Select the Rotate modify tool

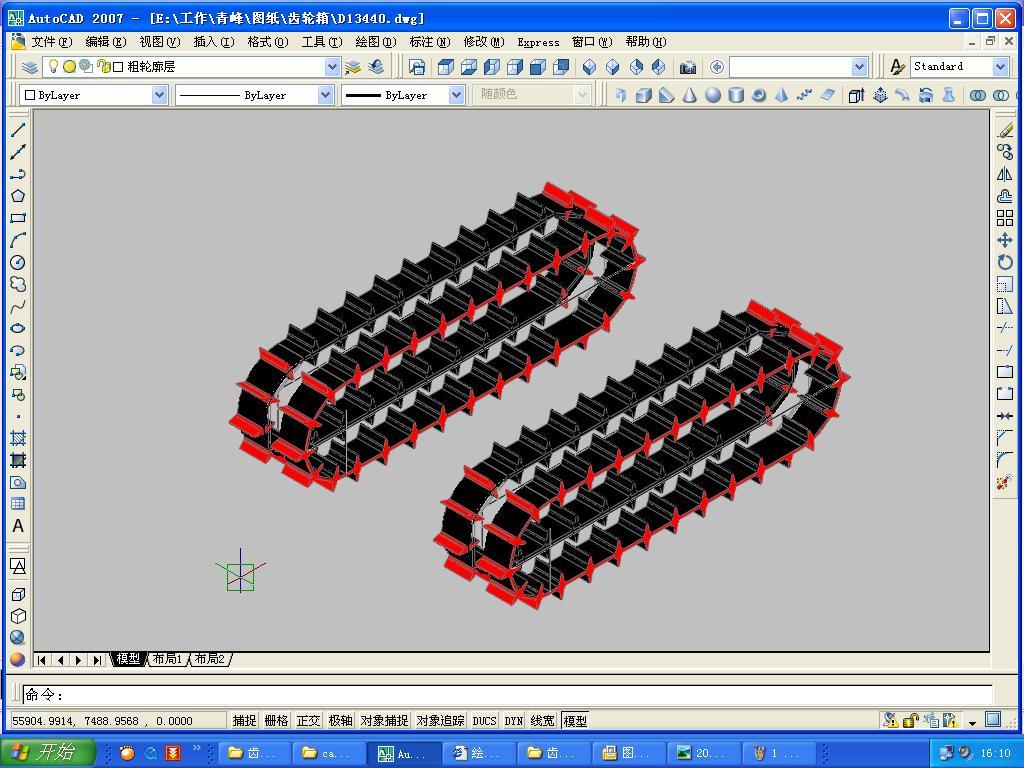(1005, 263)
